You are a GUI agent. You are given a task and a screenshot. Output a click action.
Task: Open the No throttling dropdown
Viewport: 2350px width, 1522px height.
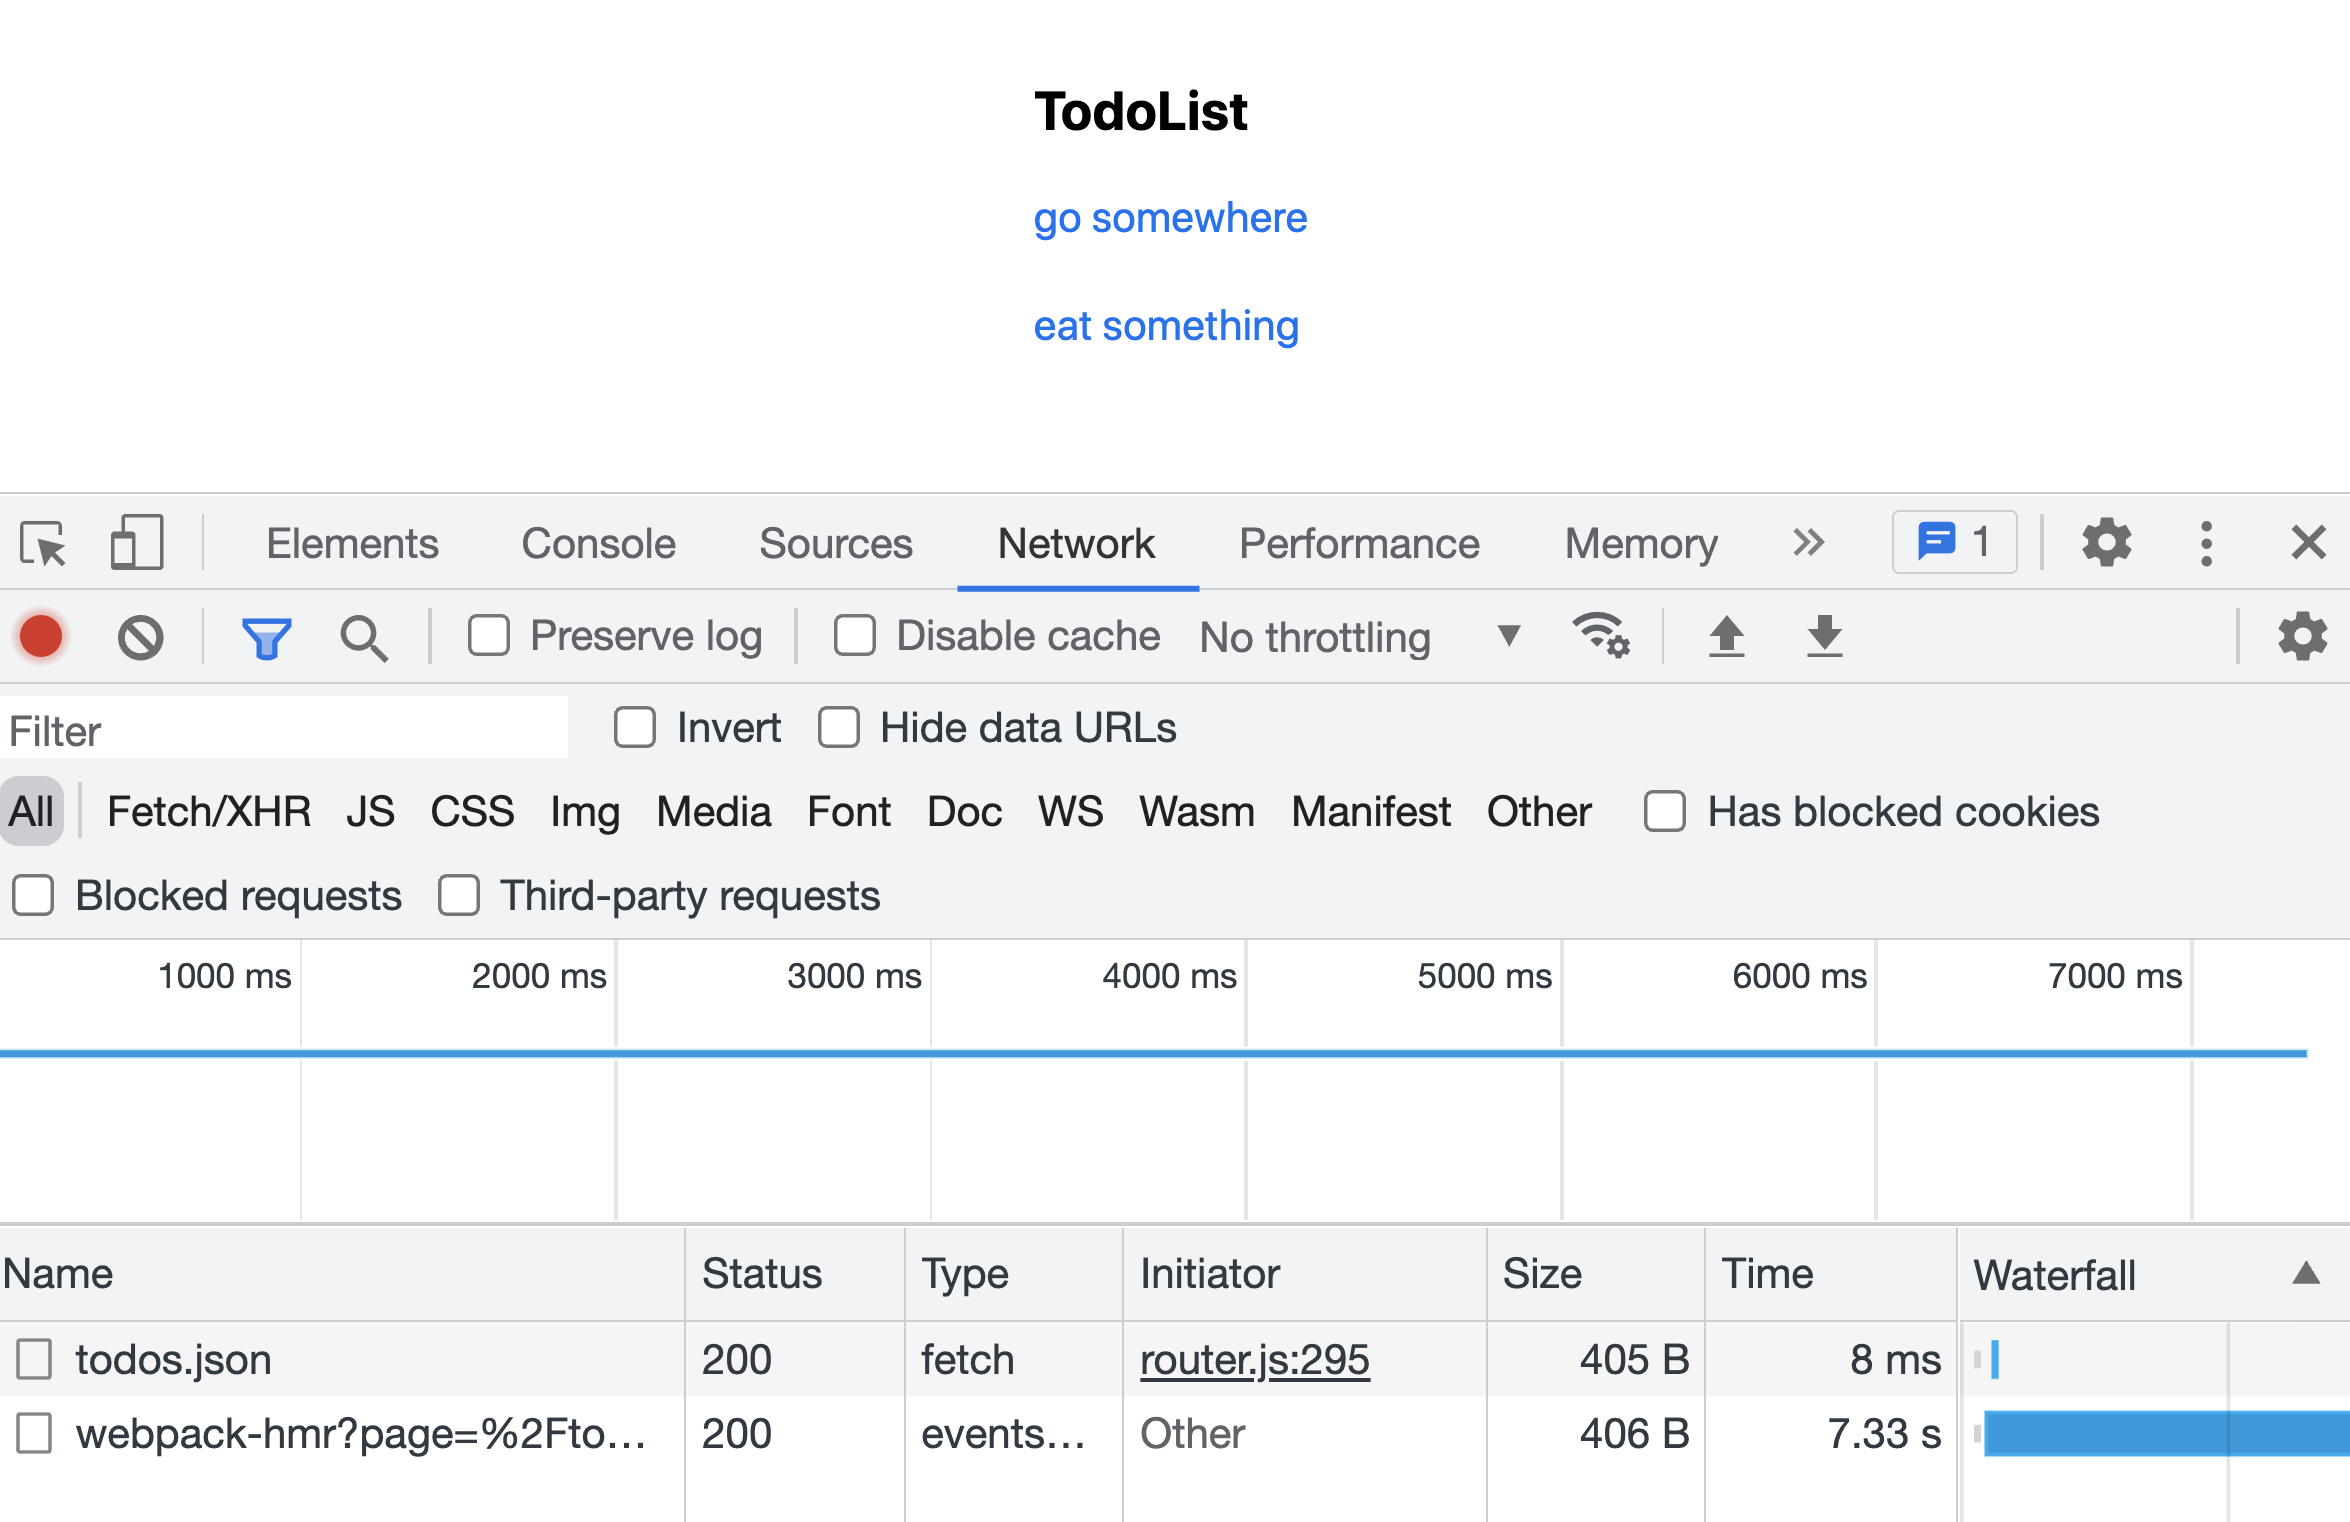click(x=1360, y=637)
